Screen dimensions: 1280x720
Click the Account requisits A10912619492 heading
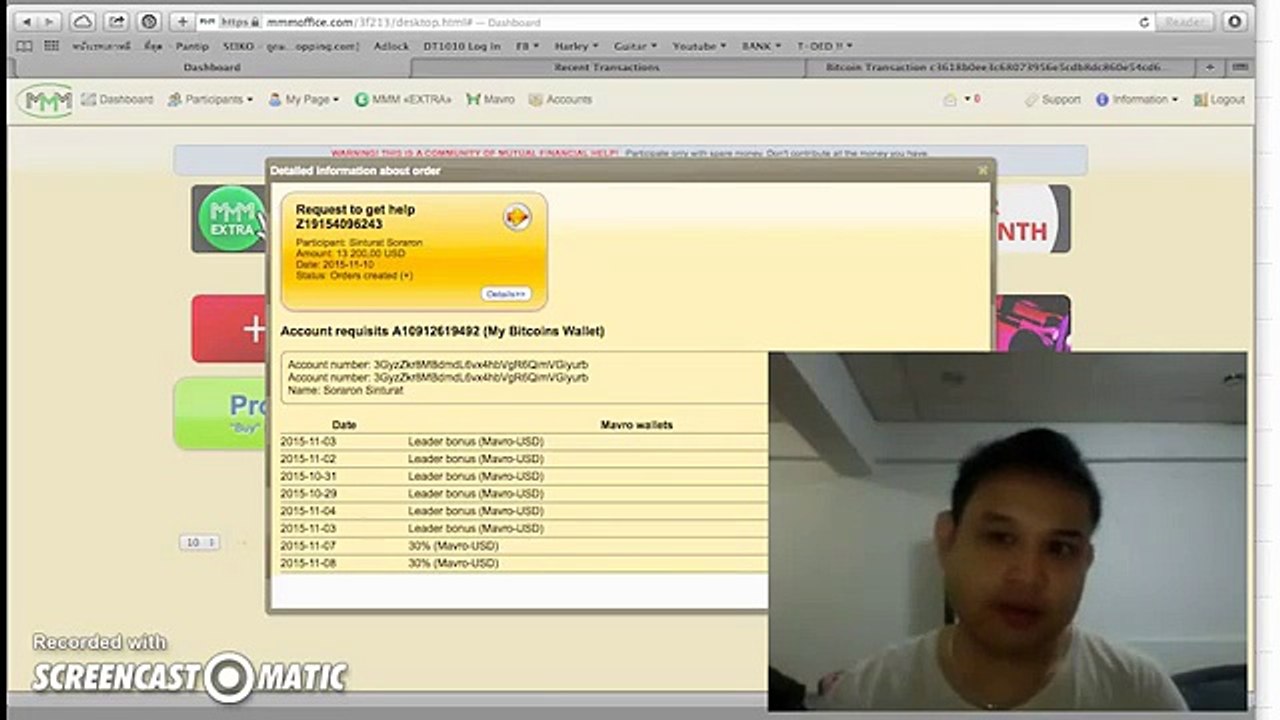click(442, 331)
